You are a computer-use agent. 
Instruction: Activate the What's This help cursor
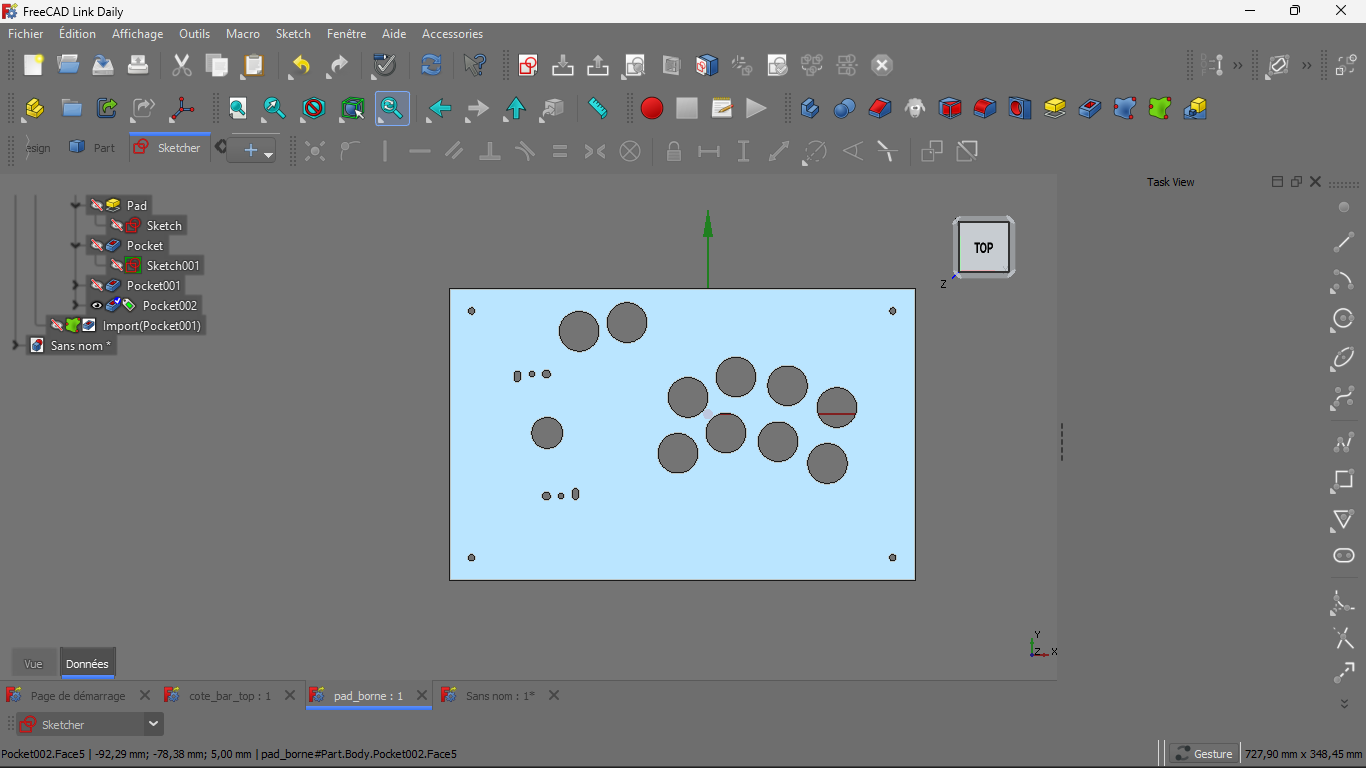(475, 65)
